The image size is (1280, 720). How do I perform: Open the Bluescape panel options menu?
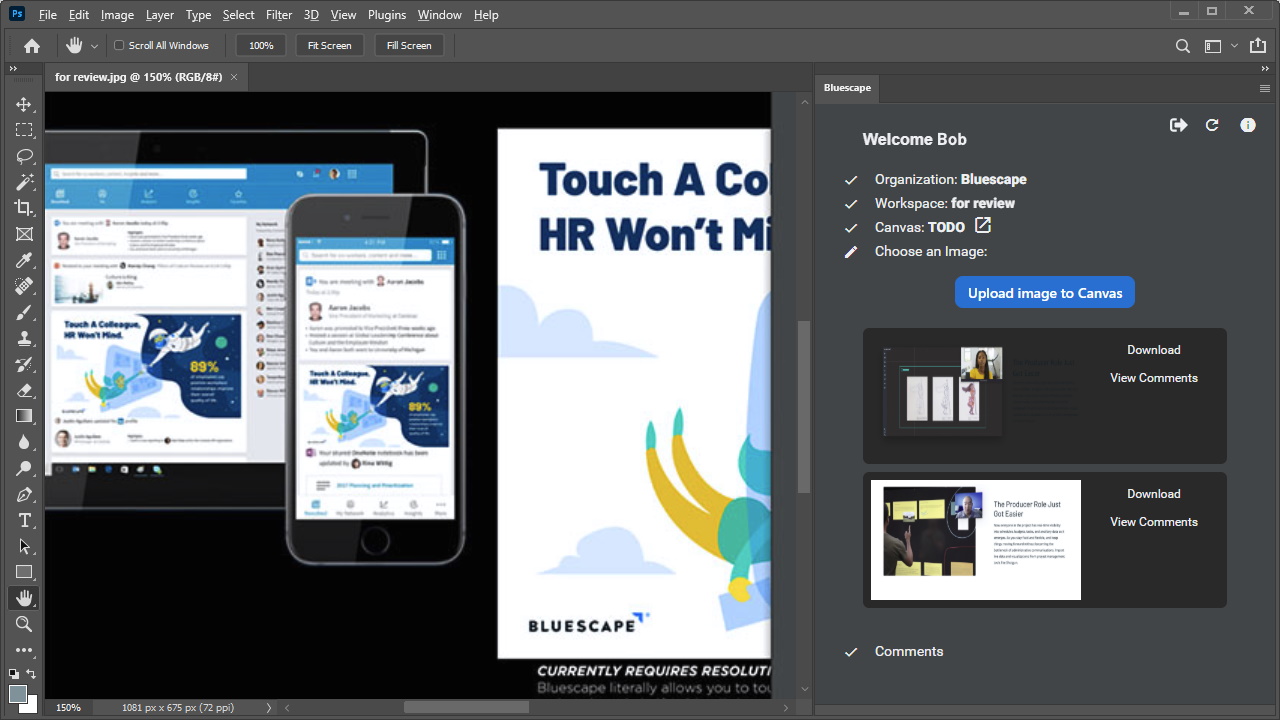click(x=1265, y=88)
